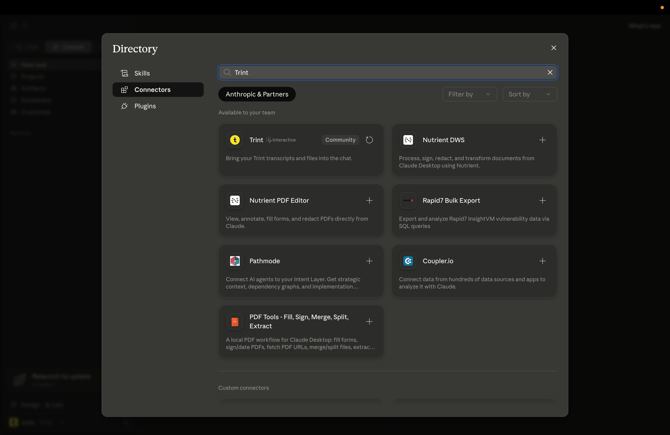
Task: Click the Community badge on Trint
Action: (x=340, y=140)
